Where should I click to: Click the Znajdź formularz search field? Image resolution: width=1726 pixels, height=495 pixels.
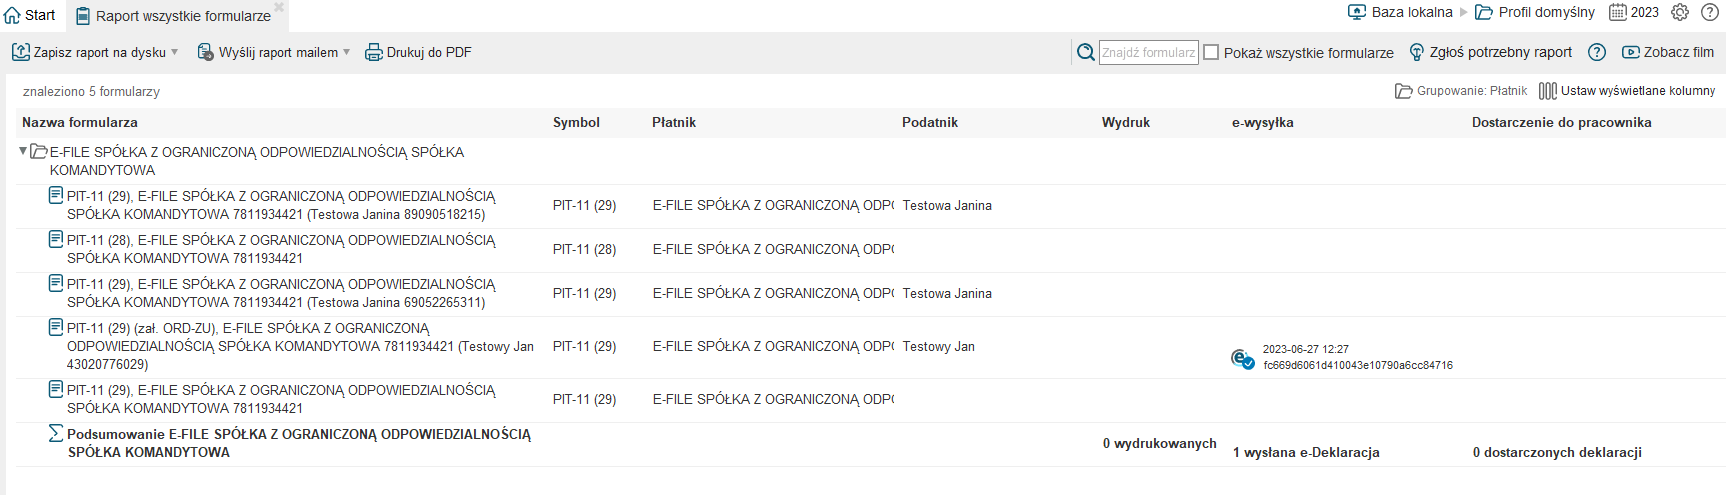1149,52
